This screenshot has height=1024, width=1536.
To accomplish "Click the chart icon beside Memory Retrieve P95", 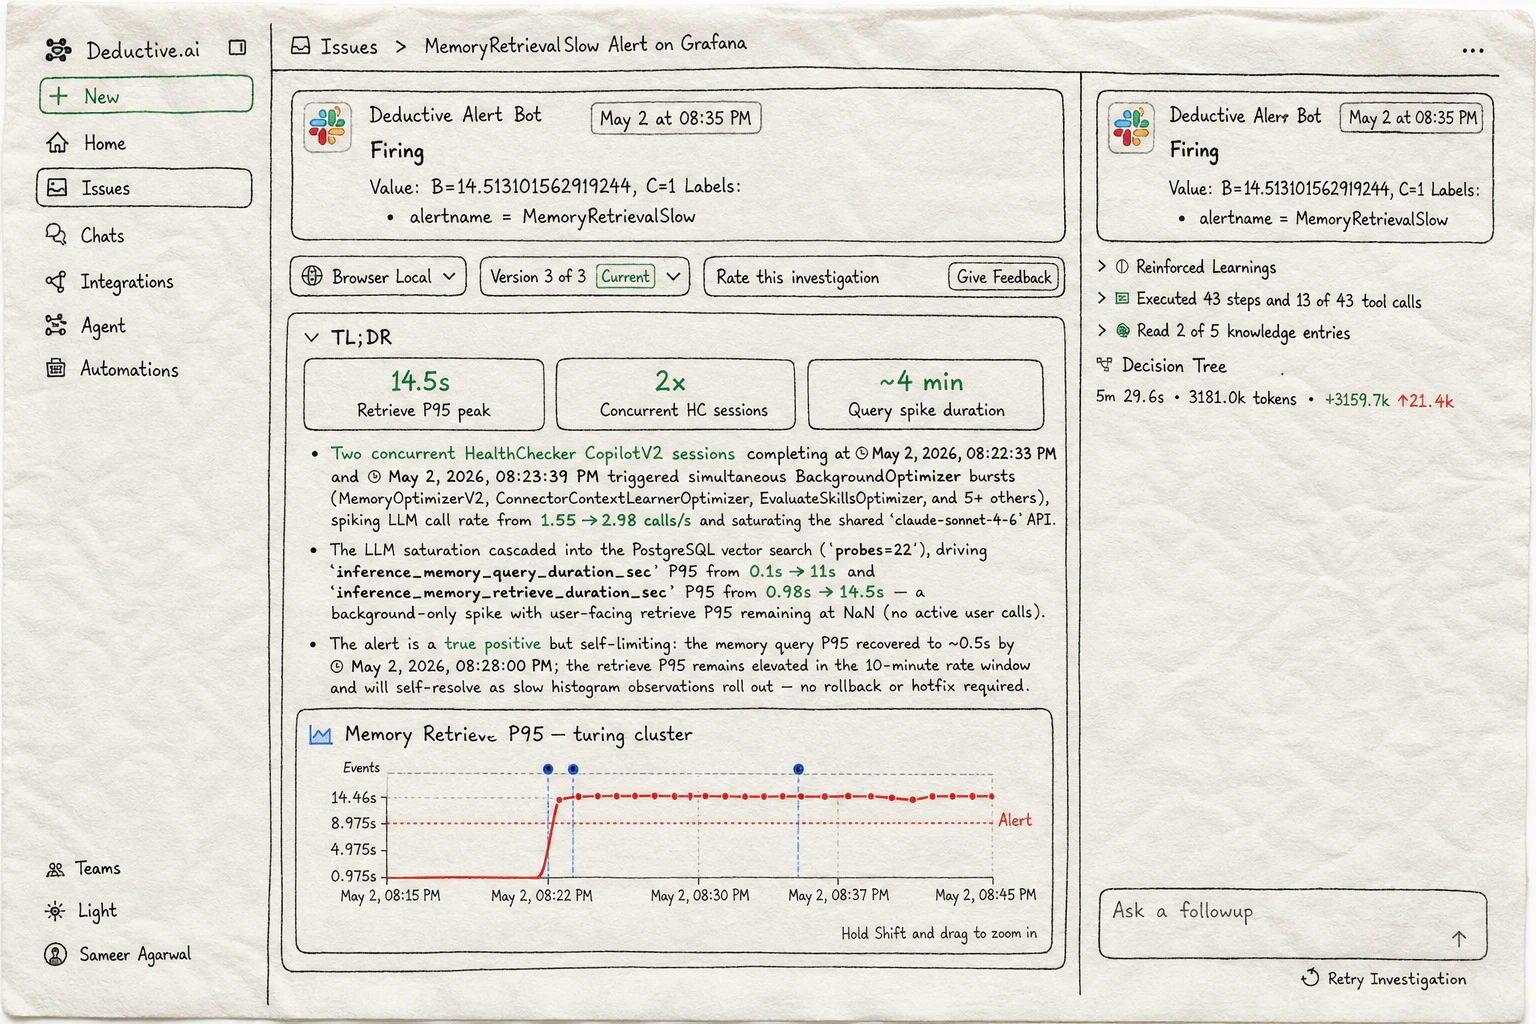I will [320, 735].
